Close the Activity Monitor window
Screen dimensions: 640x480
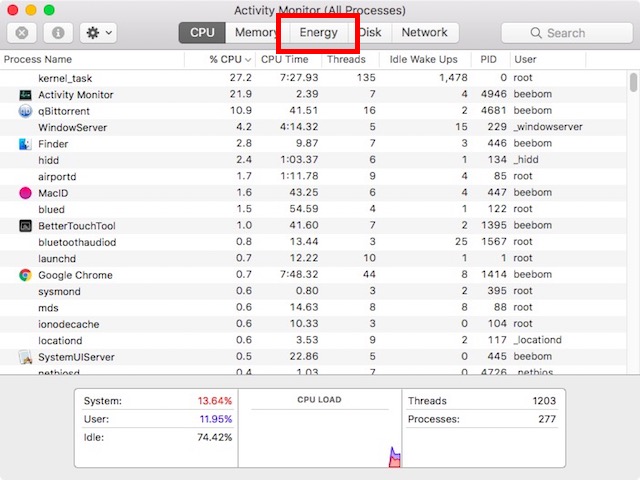(13, 10)
